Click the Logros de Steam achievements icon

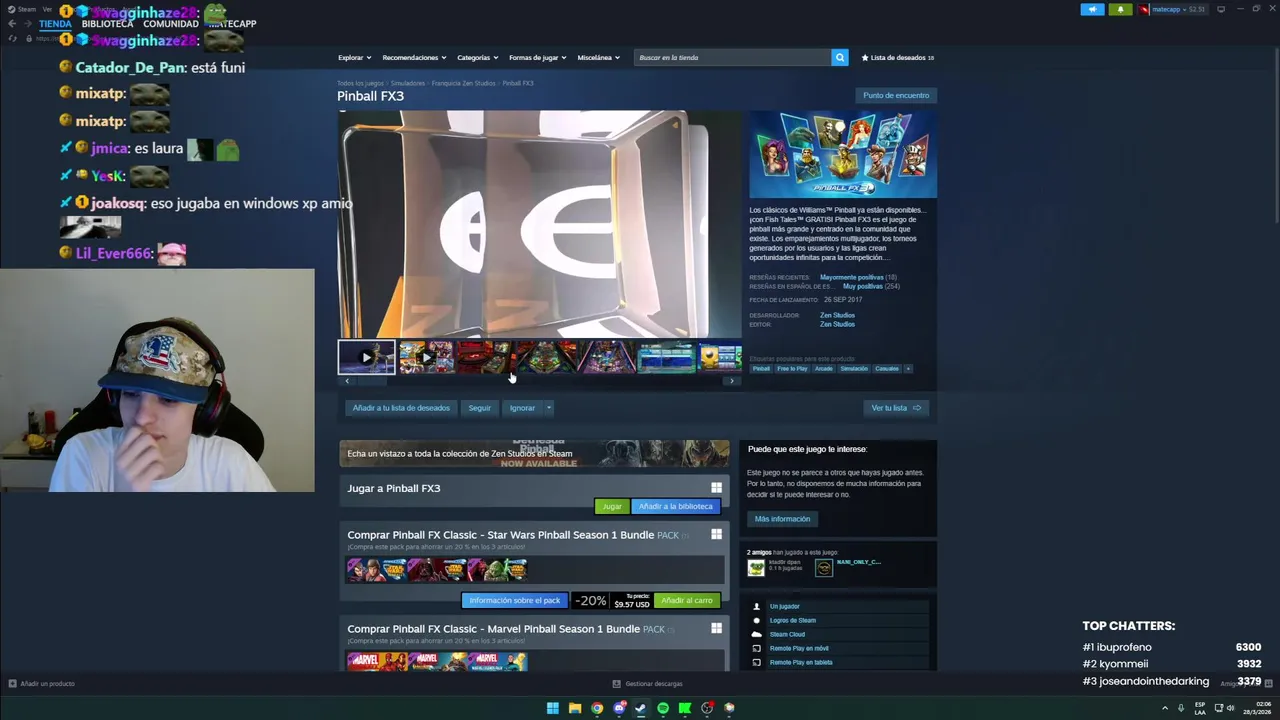tap(757, 620)
